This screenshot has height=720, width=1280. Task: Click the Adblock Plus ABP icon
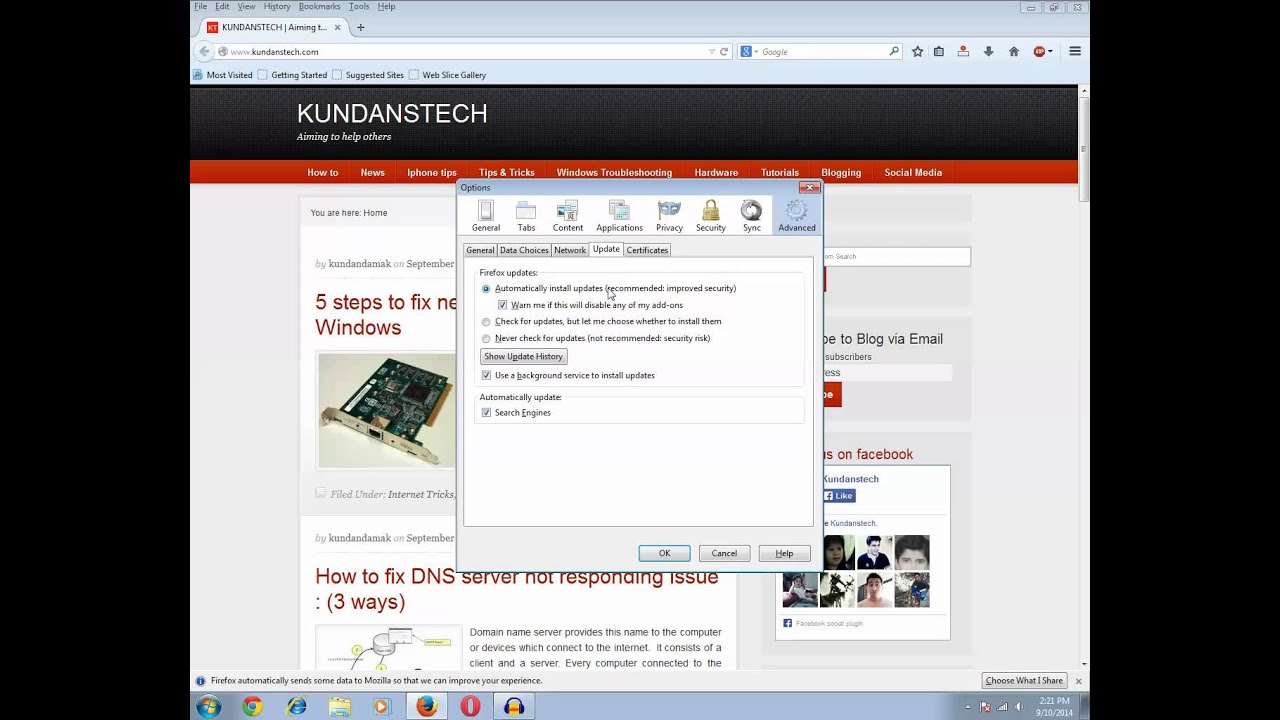(1039, 51)
